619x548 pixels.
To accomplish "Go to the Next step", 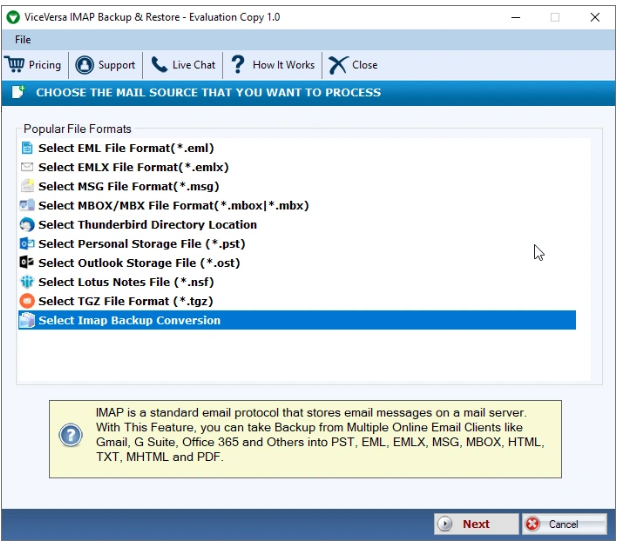I will pyautogui.click(x=476, y=524).
